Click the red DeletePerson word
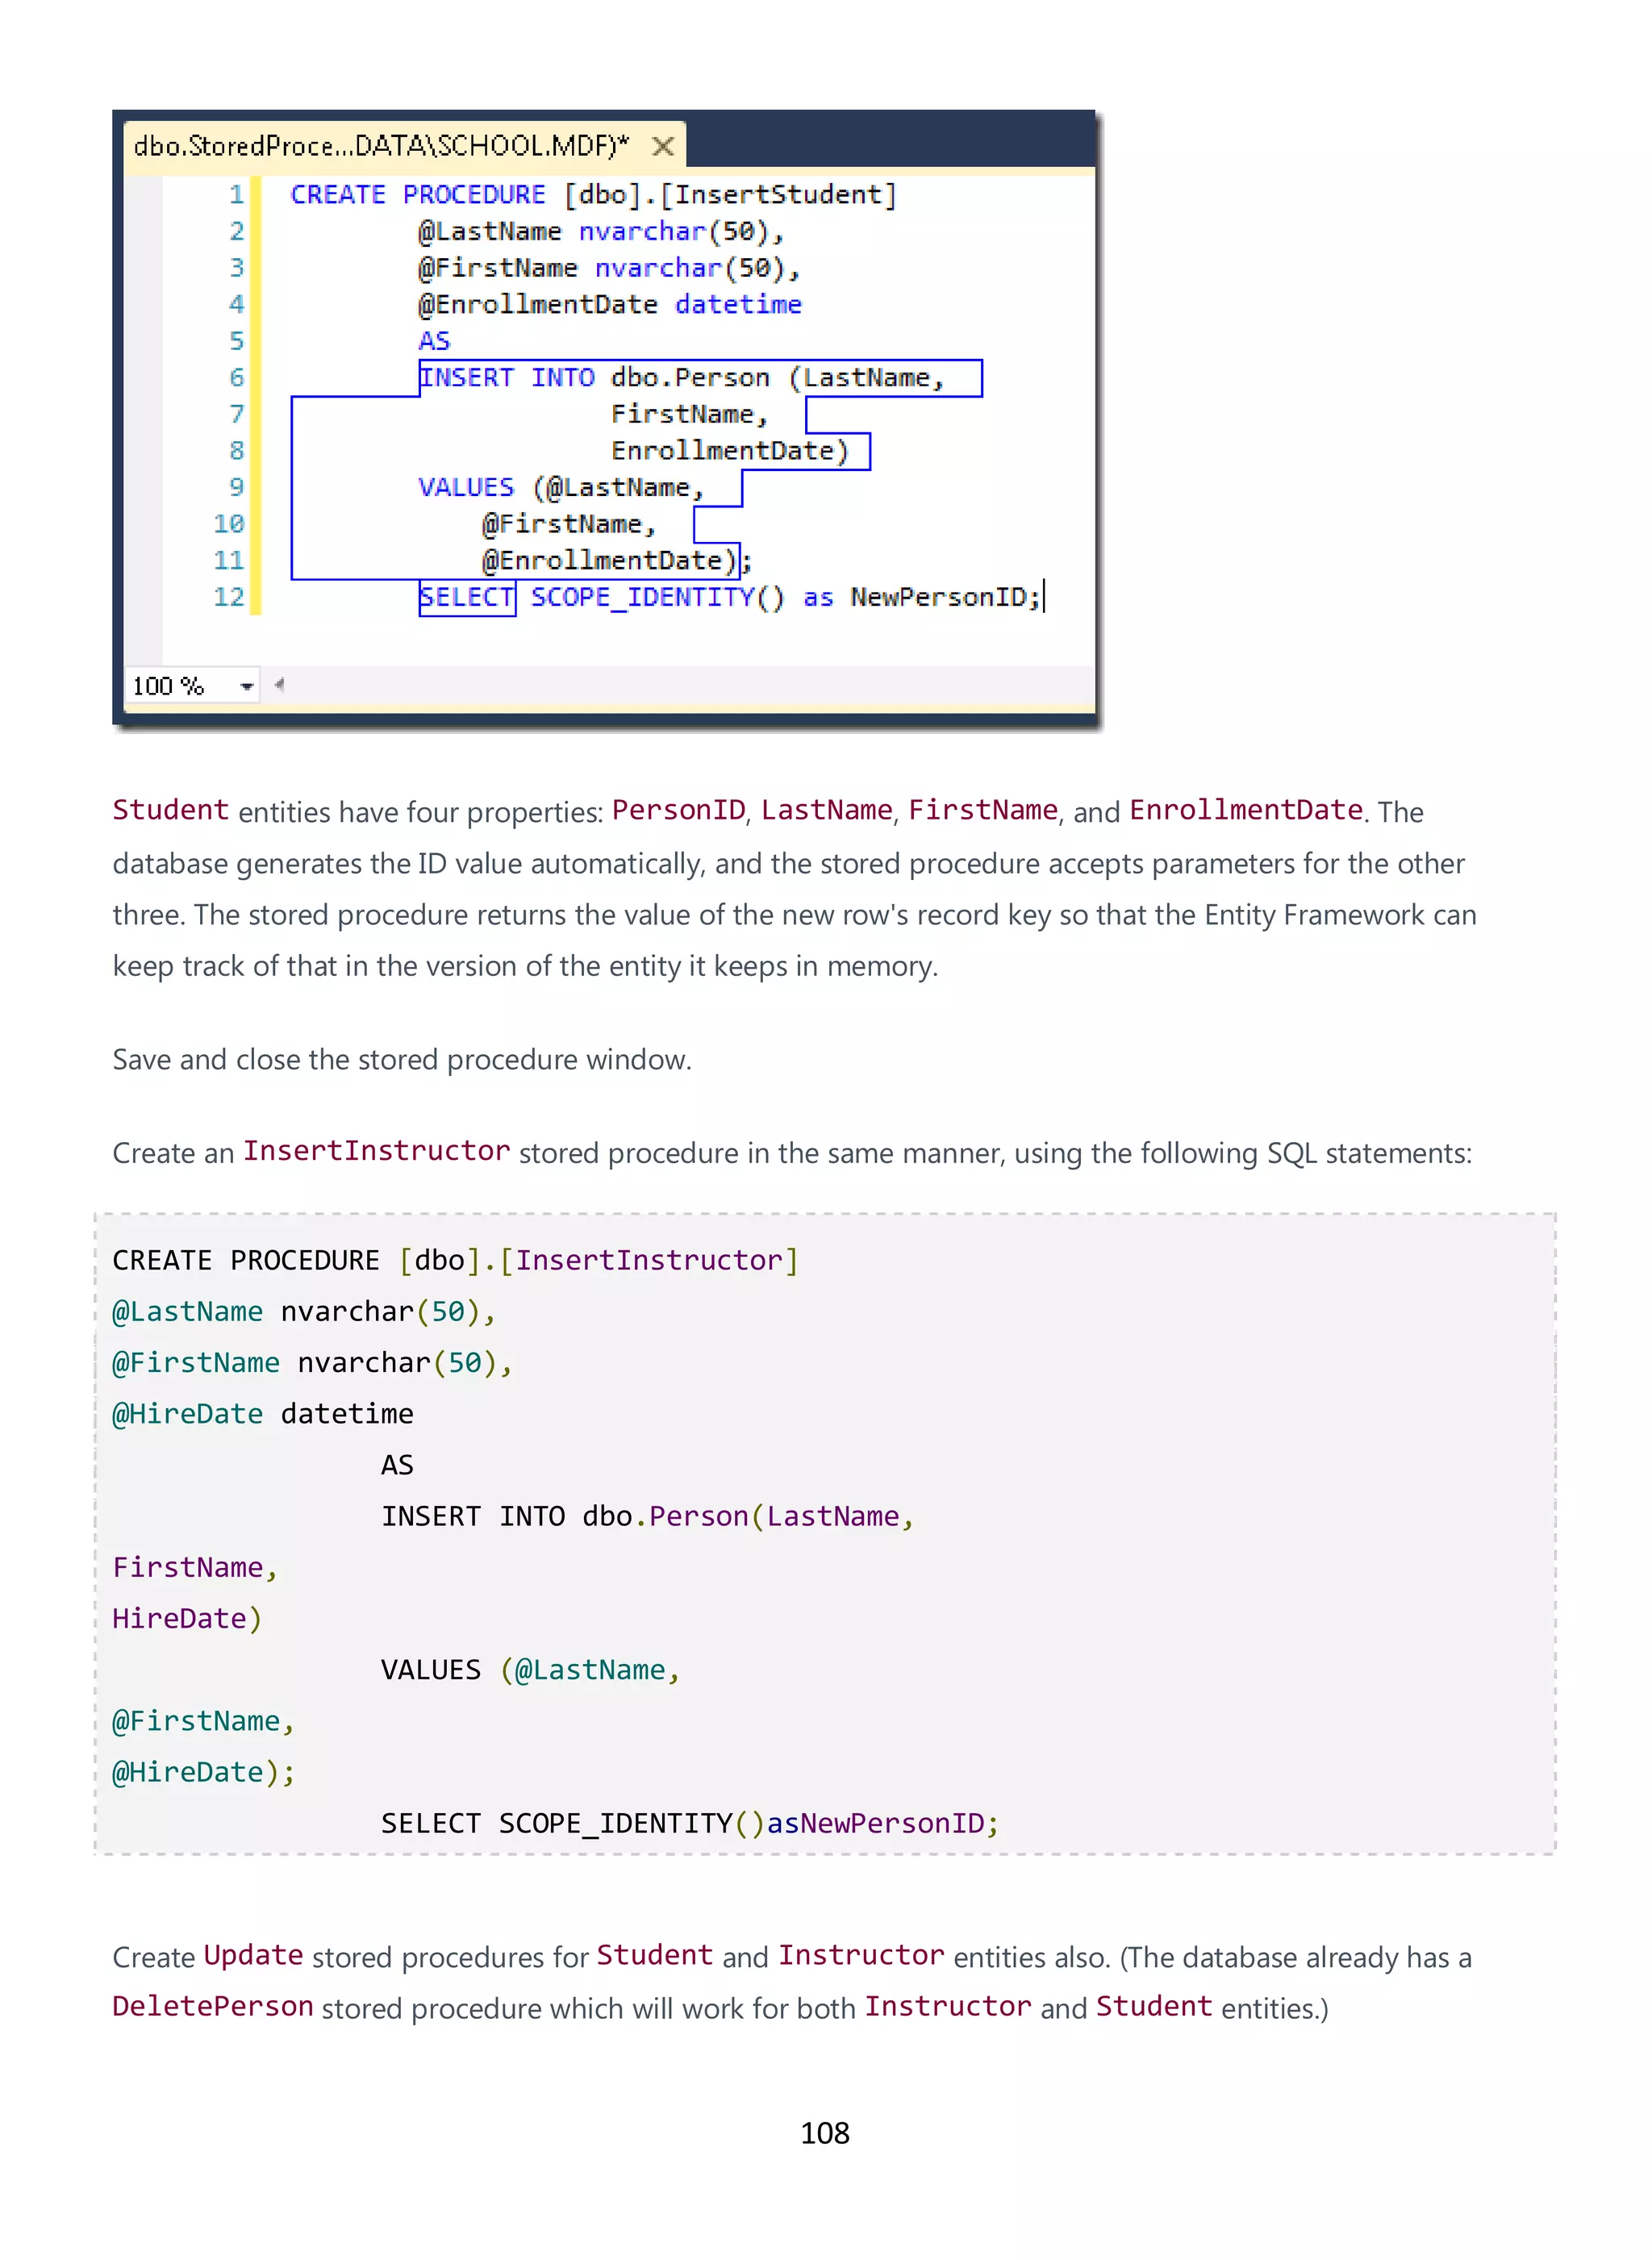This screenshot has height=2260, width=1652. [x=213, y=2006]
